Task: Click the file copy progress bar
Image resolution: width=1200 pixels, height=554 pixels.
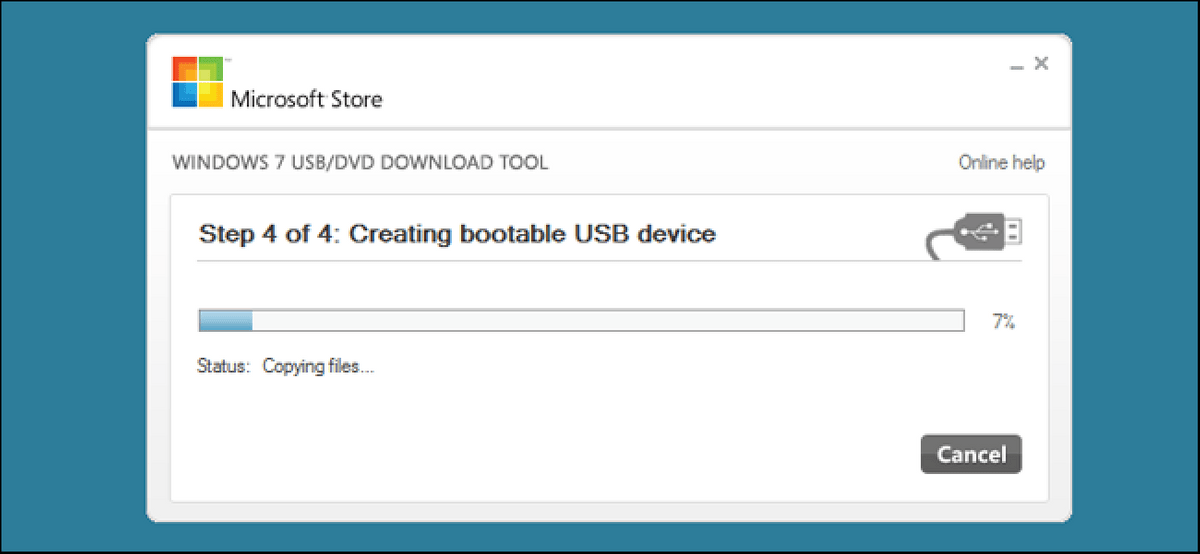Action: pos(581,320)
